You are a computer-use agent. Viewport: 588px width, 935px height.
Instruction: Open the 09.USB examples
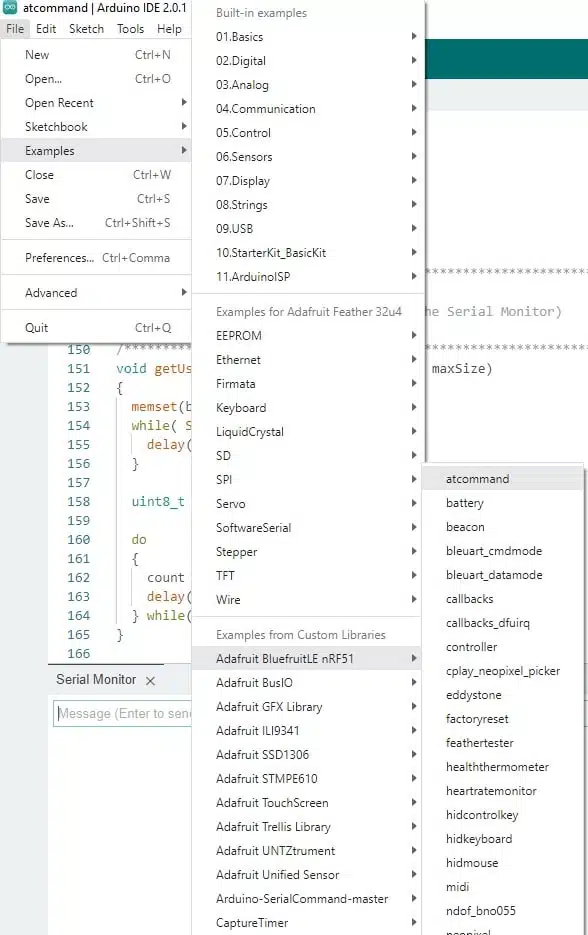pyautogui.click(x=308, y=228)
